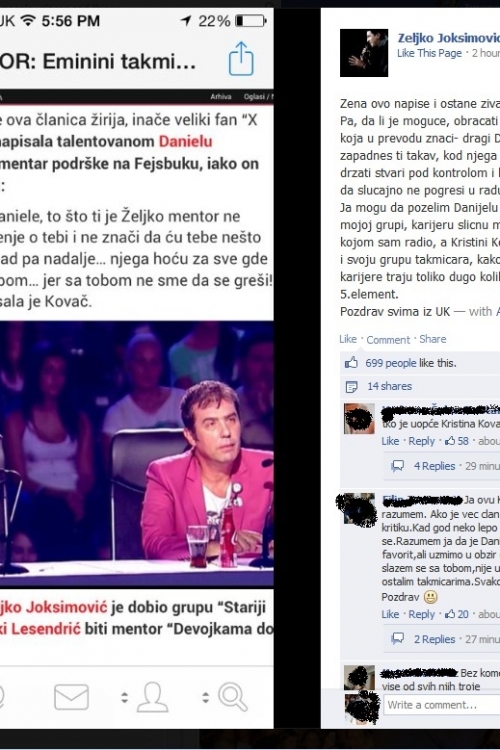
Task: Open the Oglasi menu item
Action: coord(255,97)
